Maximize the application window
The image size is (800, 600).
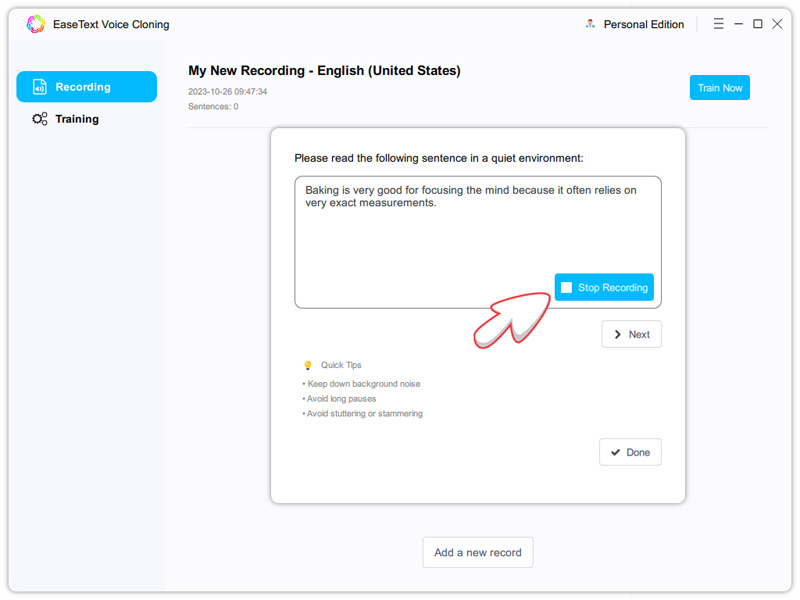[758, 24]
